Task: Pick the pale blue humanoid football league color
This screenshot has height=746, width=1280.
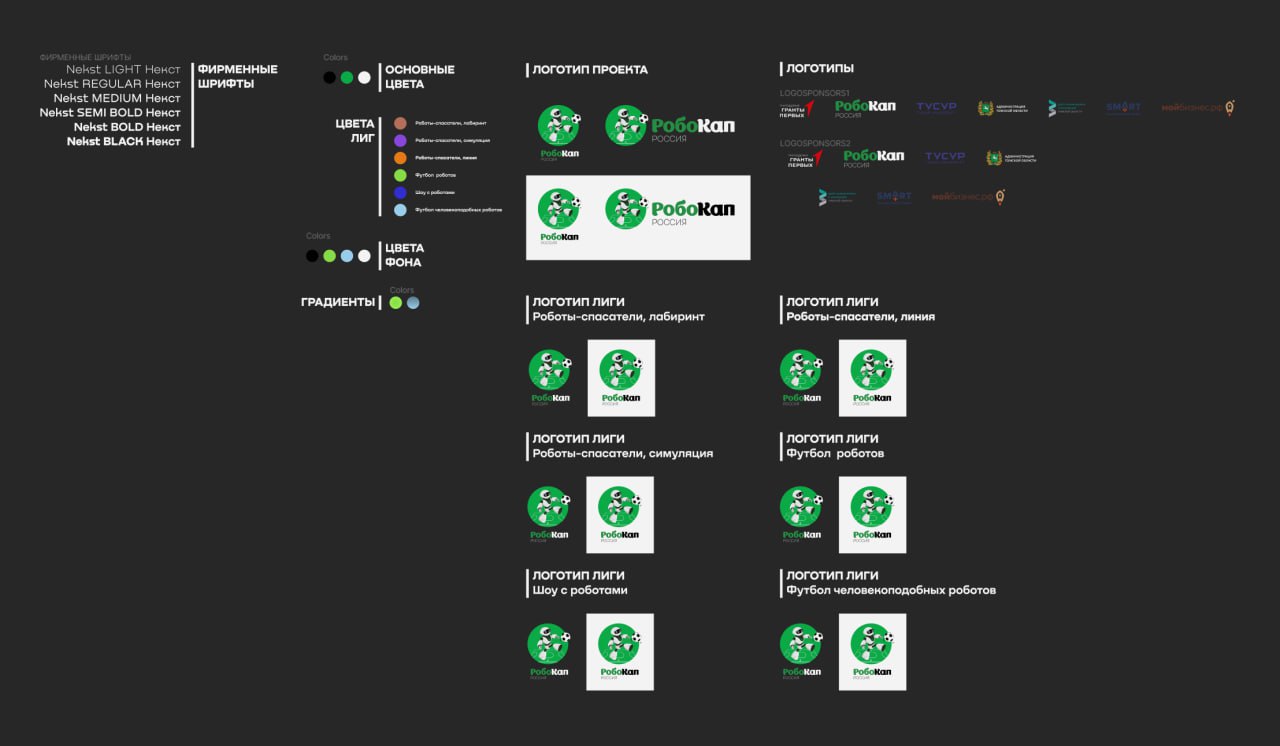Action: coord(400,210)
